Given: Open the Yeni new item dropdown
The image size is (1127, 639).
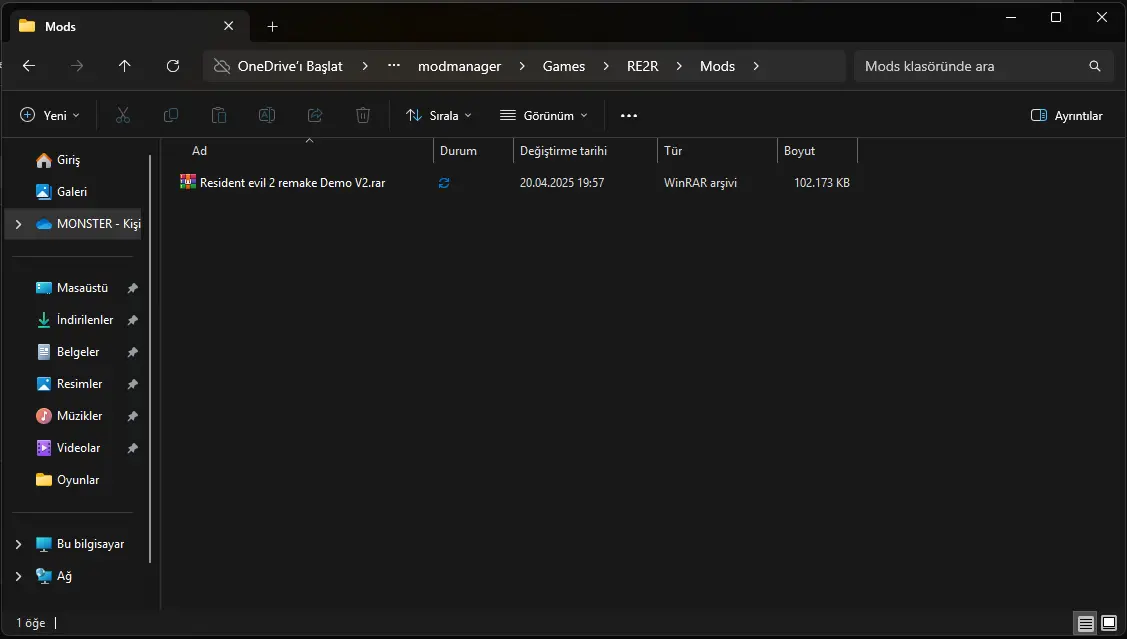Looking at the screenshot, I should [x=50, y=115].
